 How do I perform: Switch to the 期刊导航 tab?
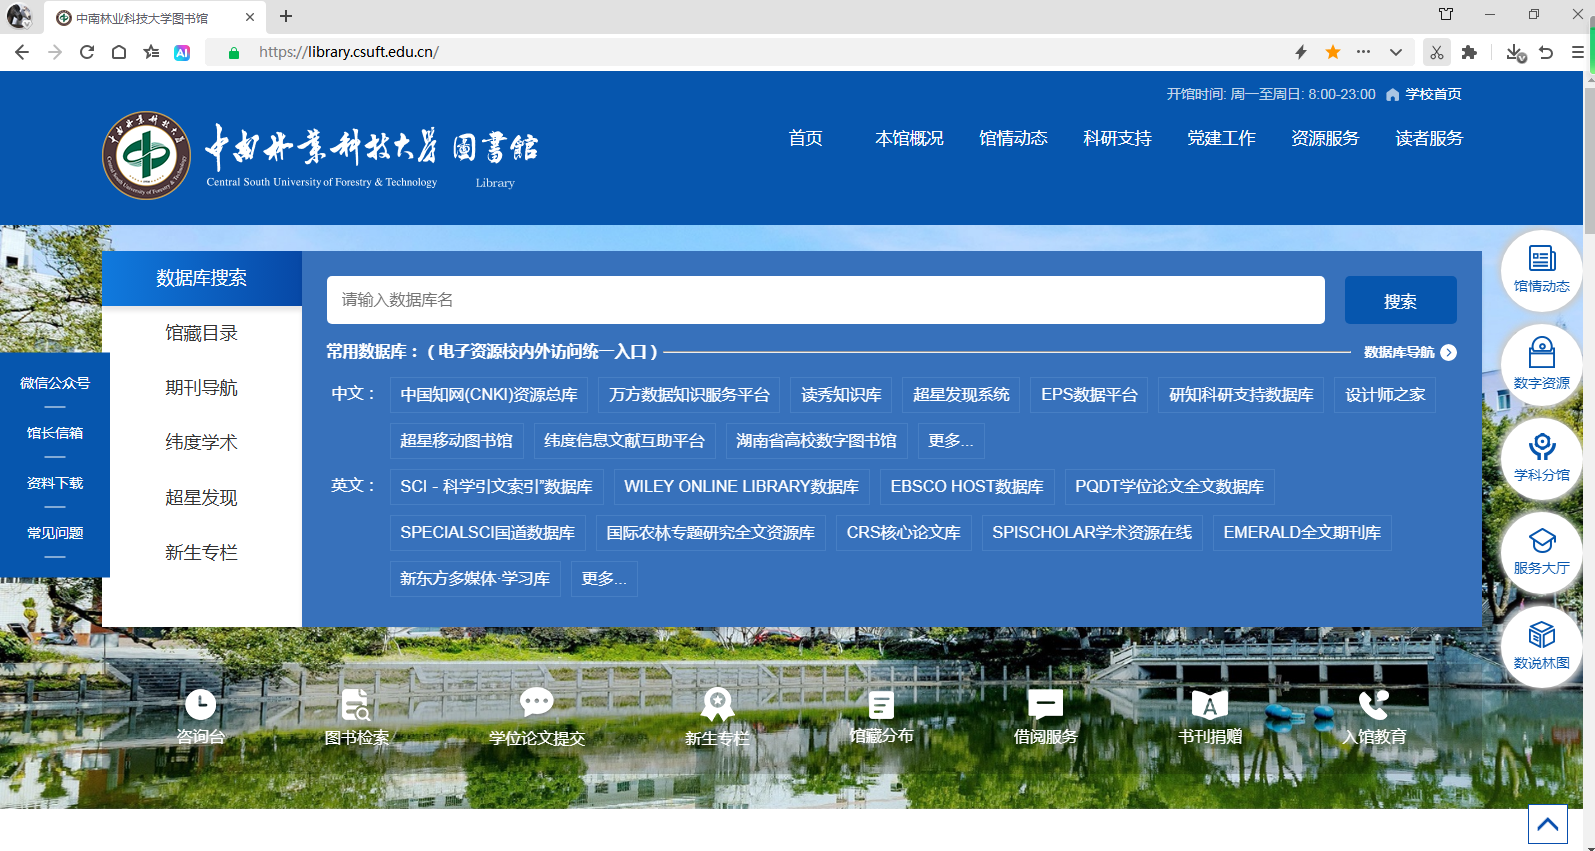202,388
